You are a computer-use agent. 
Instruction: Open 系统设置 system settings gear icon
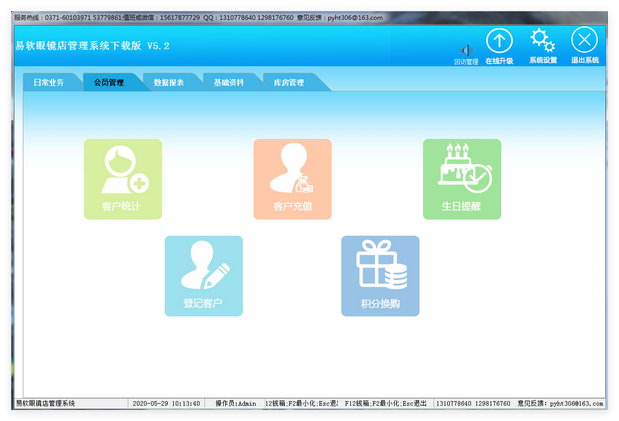click(542, 44)
